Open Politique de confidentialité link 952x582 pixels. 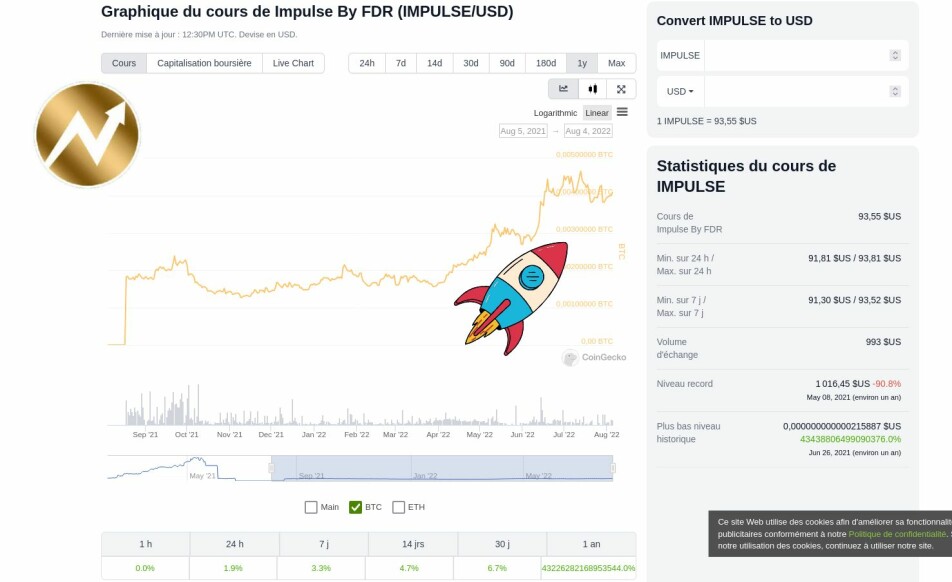(x=897, y=534)
